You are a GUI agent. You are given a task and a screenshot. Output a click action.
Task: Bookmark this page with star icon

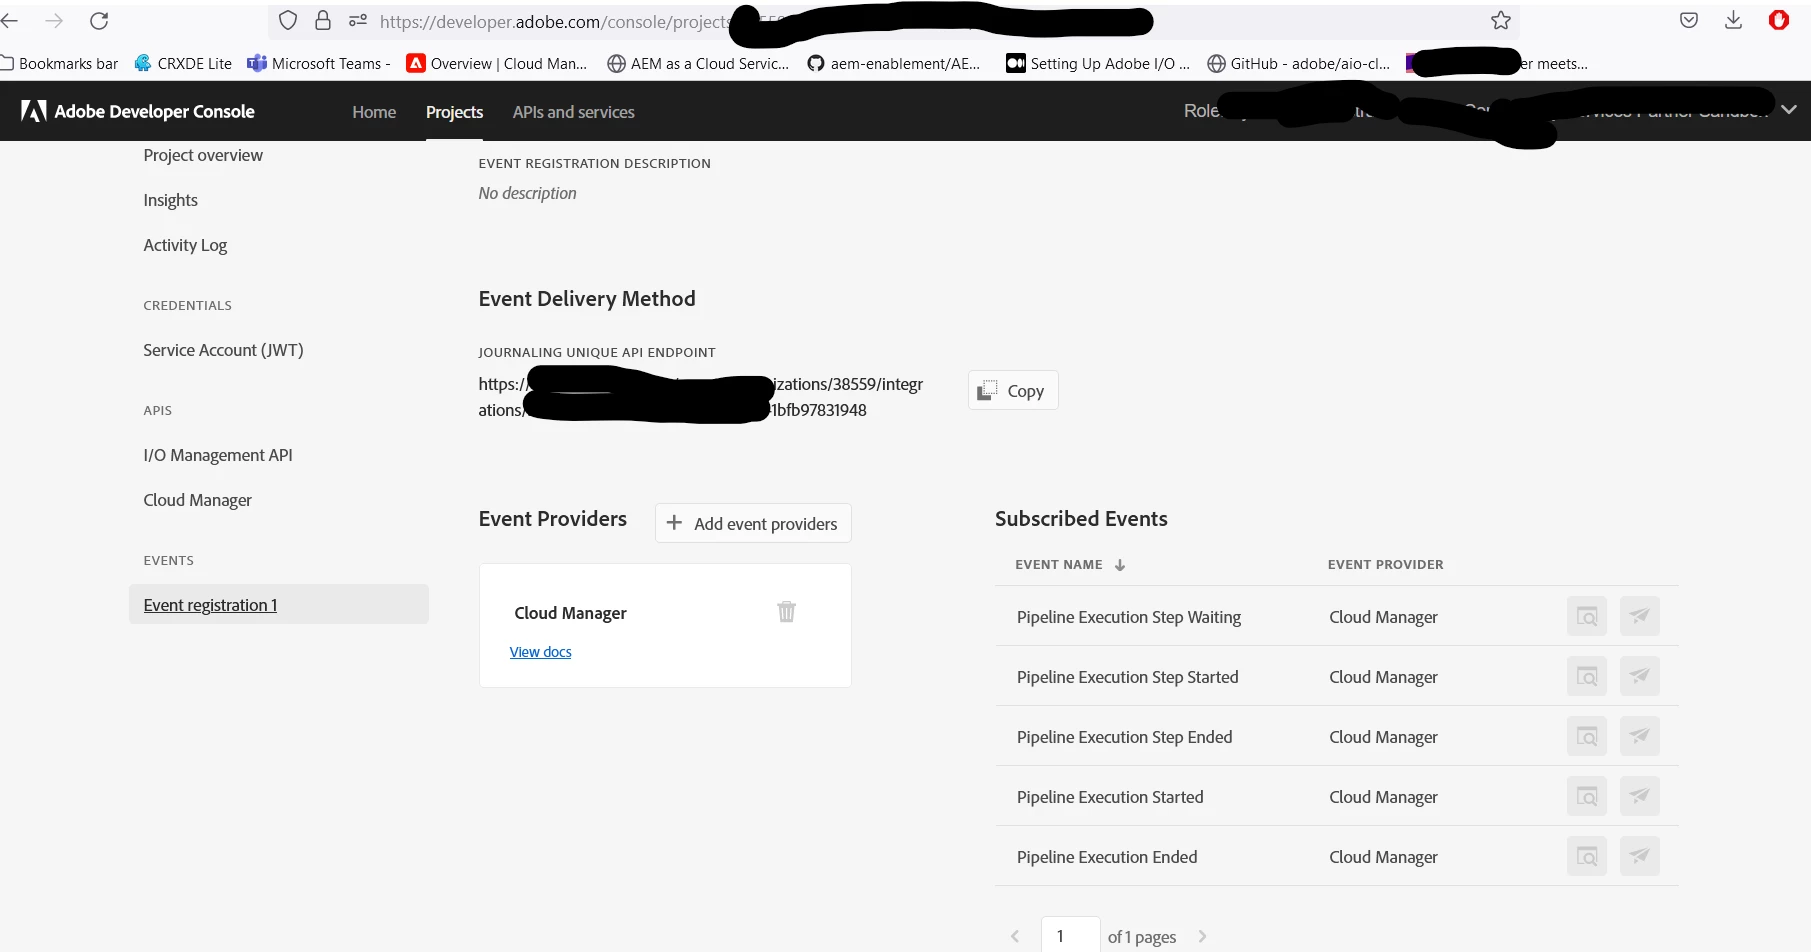1501,21
